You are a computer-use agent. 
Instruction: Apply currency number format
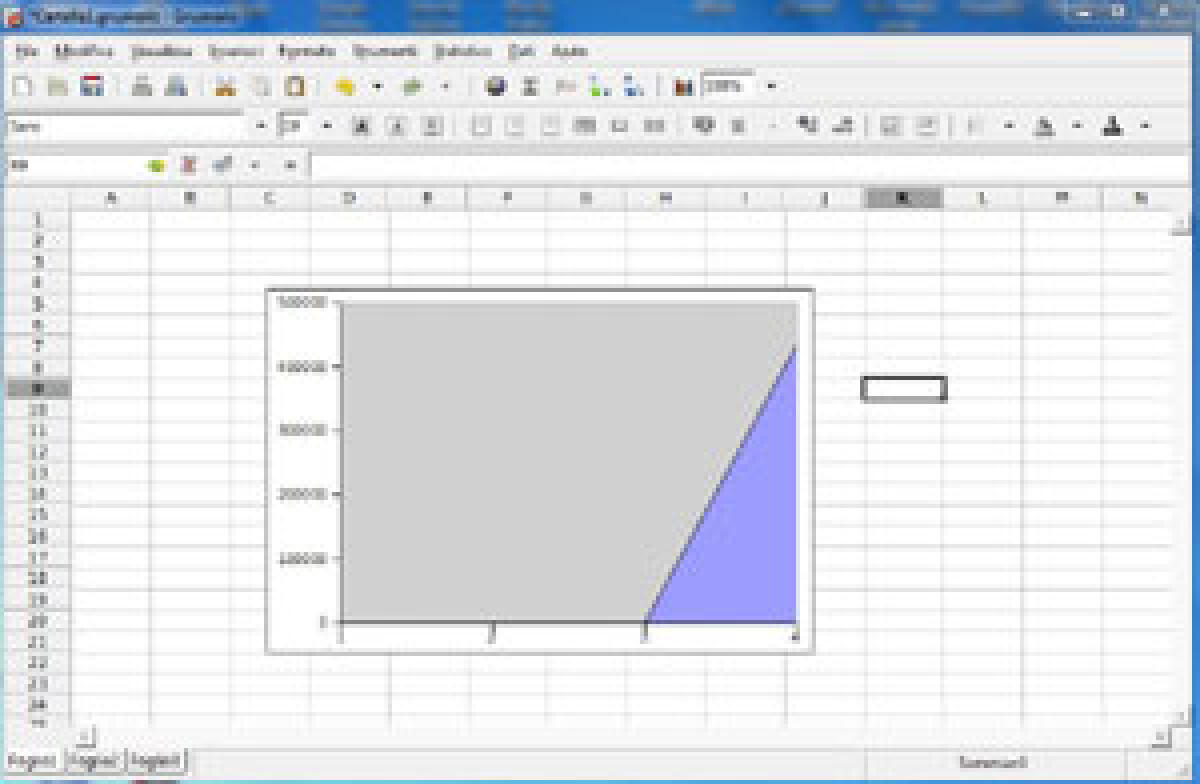[x=704, y=126]
